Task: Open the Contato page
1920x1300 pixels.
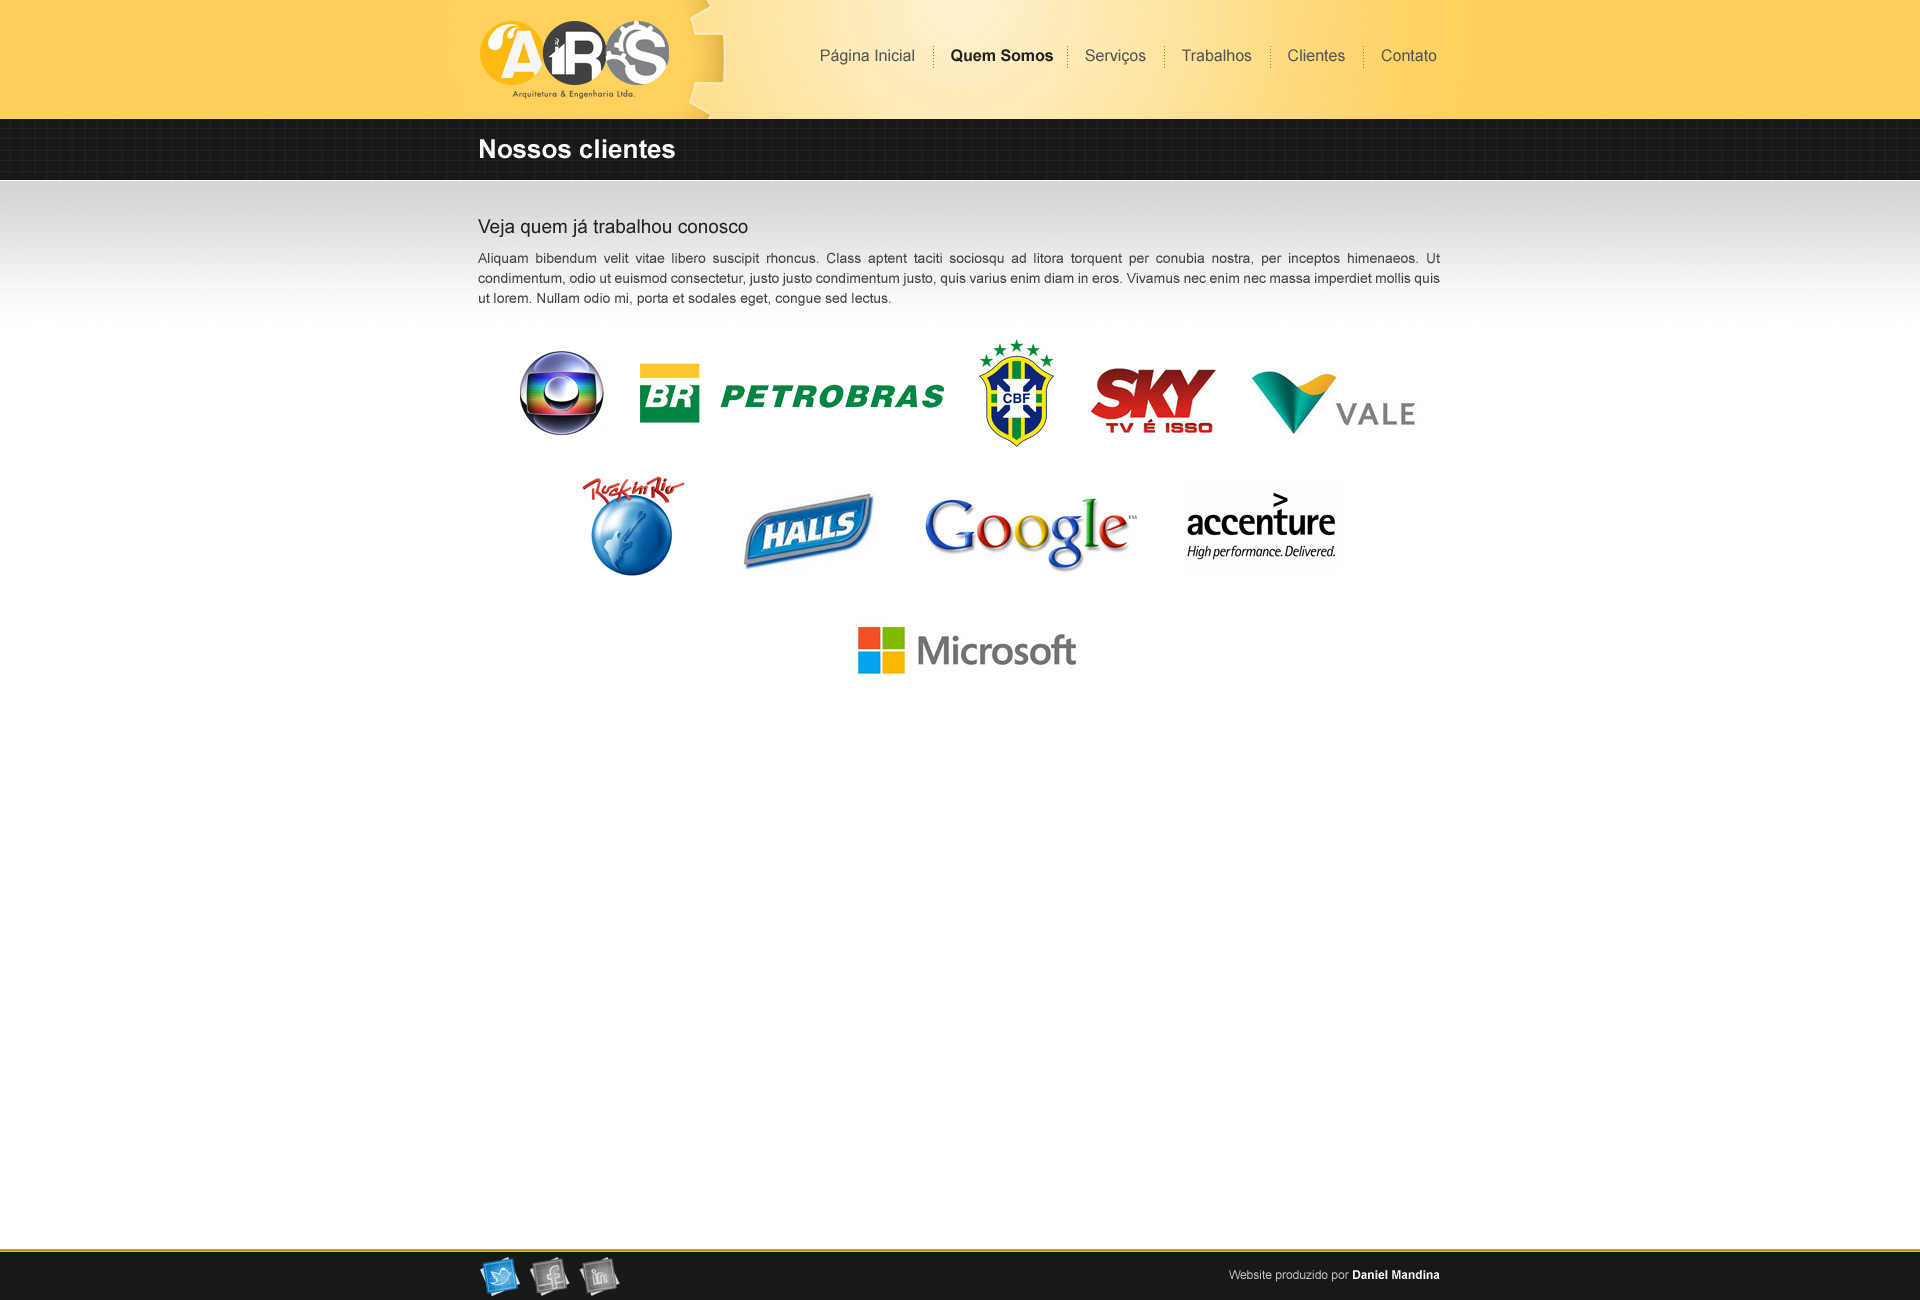Action: tap(1408, 56)
